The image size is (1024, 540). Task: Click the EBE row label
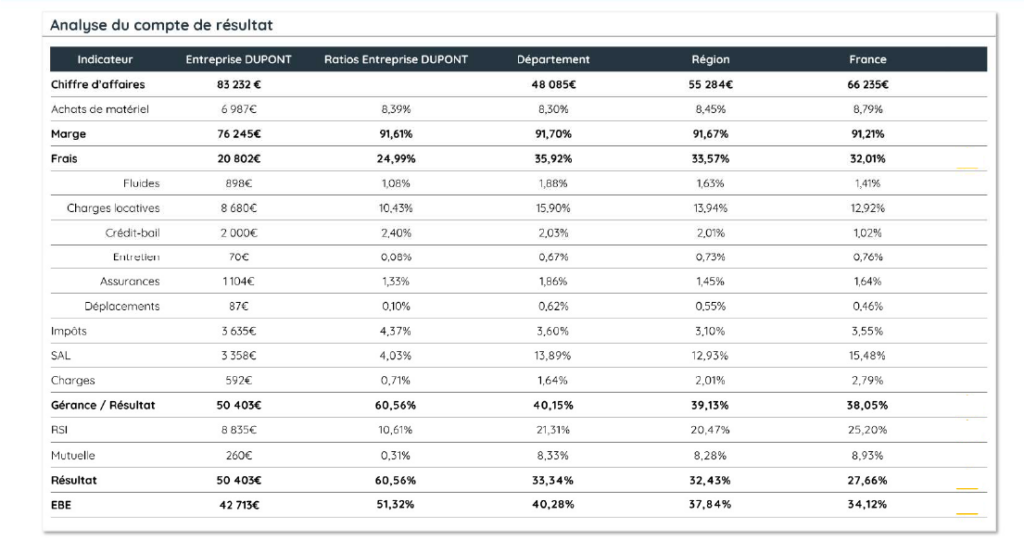tap(61, 505)
